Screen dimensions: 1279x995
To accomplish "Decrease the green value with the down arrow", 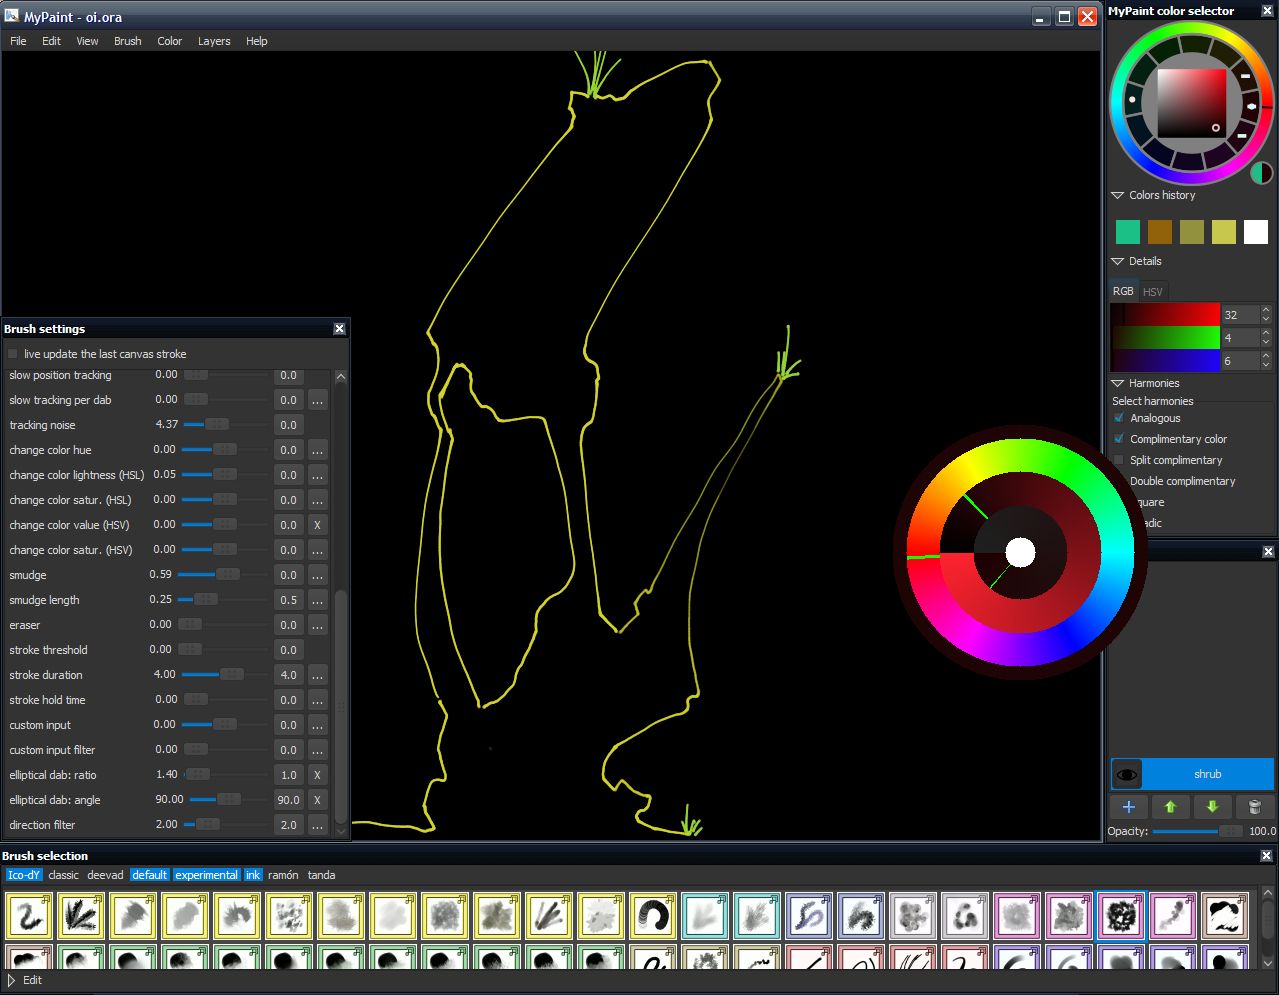I will tap(1266, 342).
